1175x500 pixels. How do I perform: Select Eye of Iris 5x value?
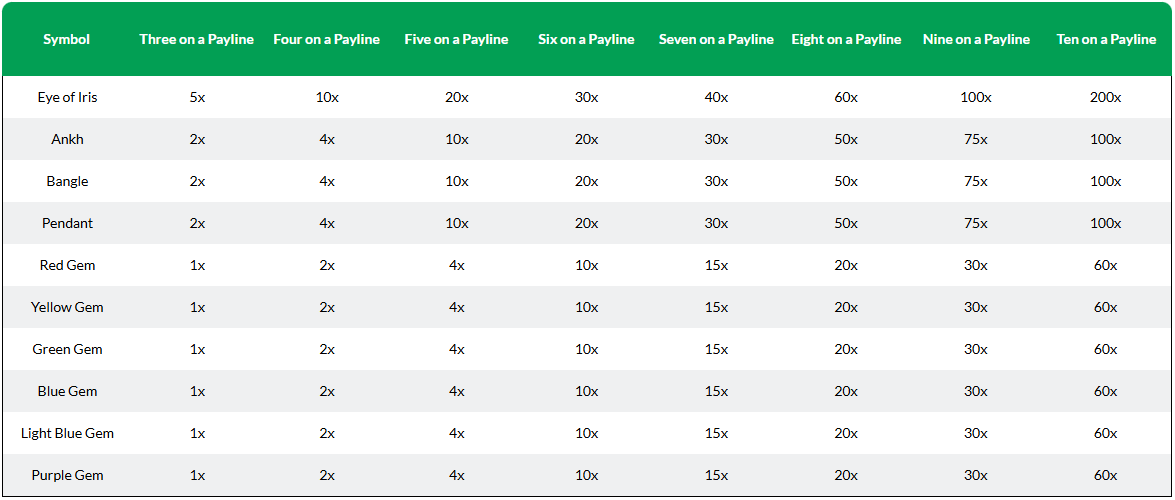click(x=197, y=97)
